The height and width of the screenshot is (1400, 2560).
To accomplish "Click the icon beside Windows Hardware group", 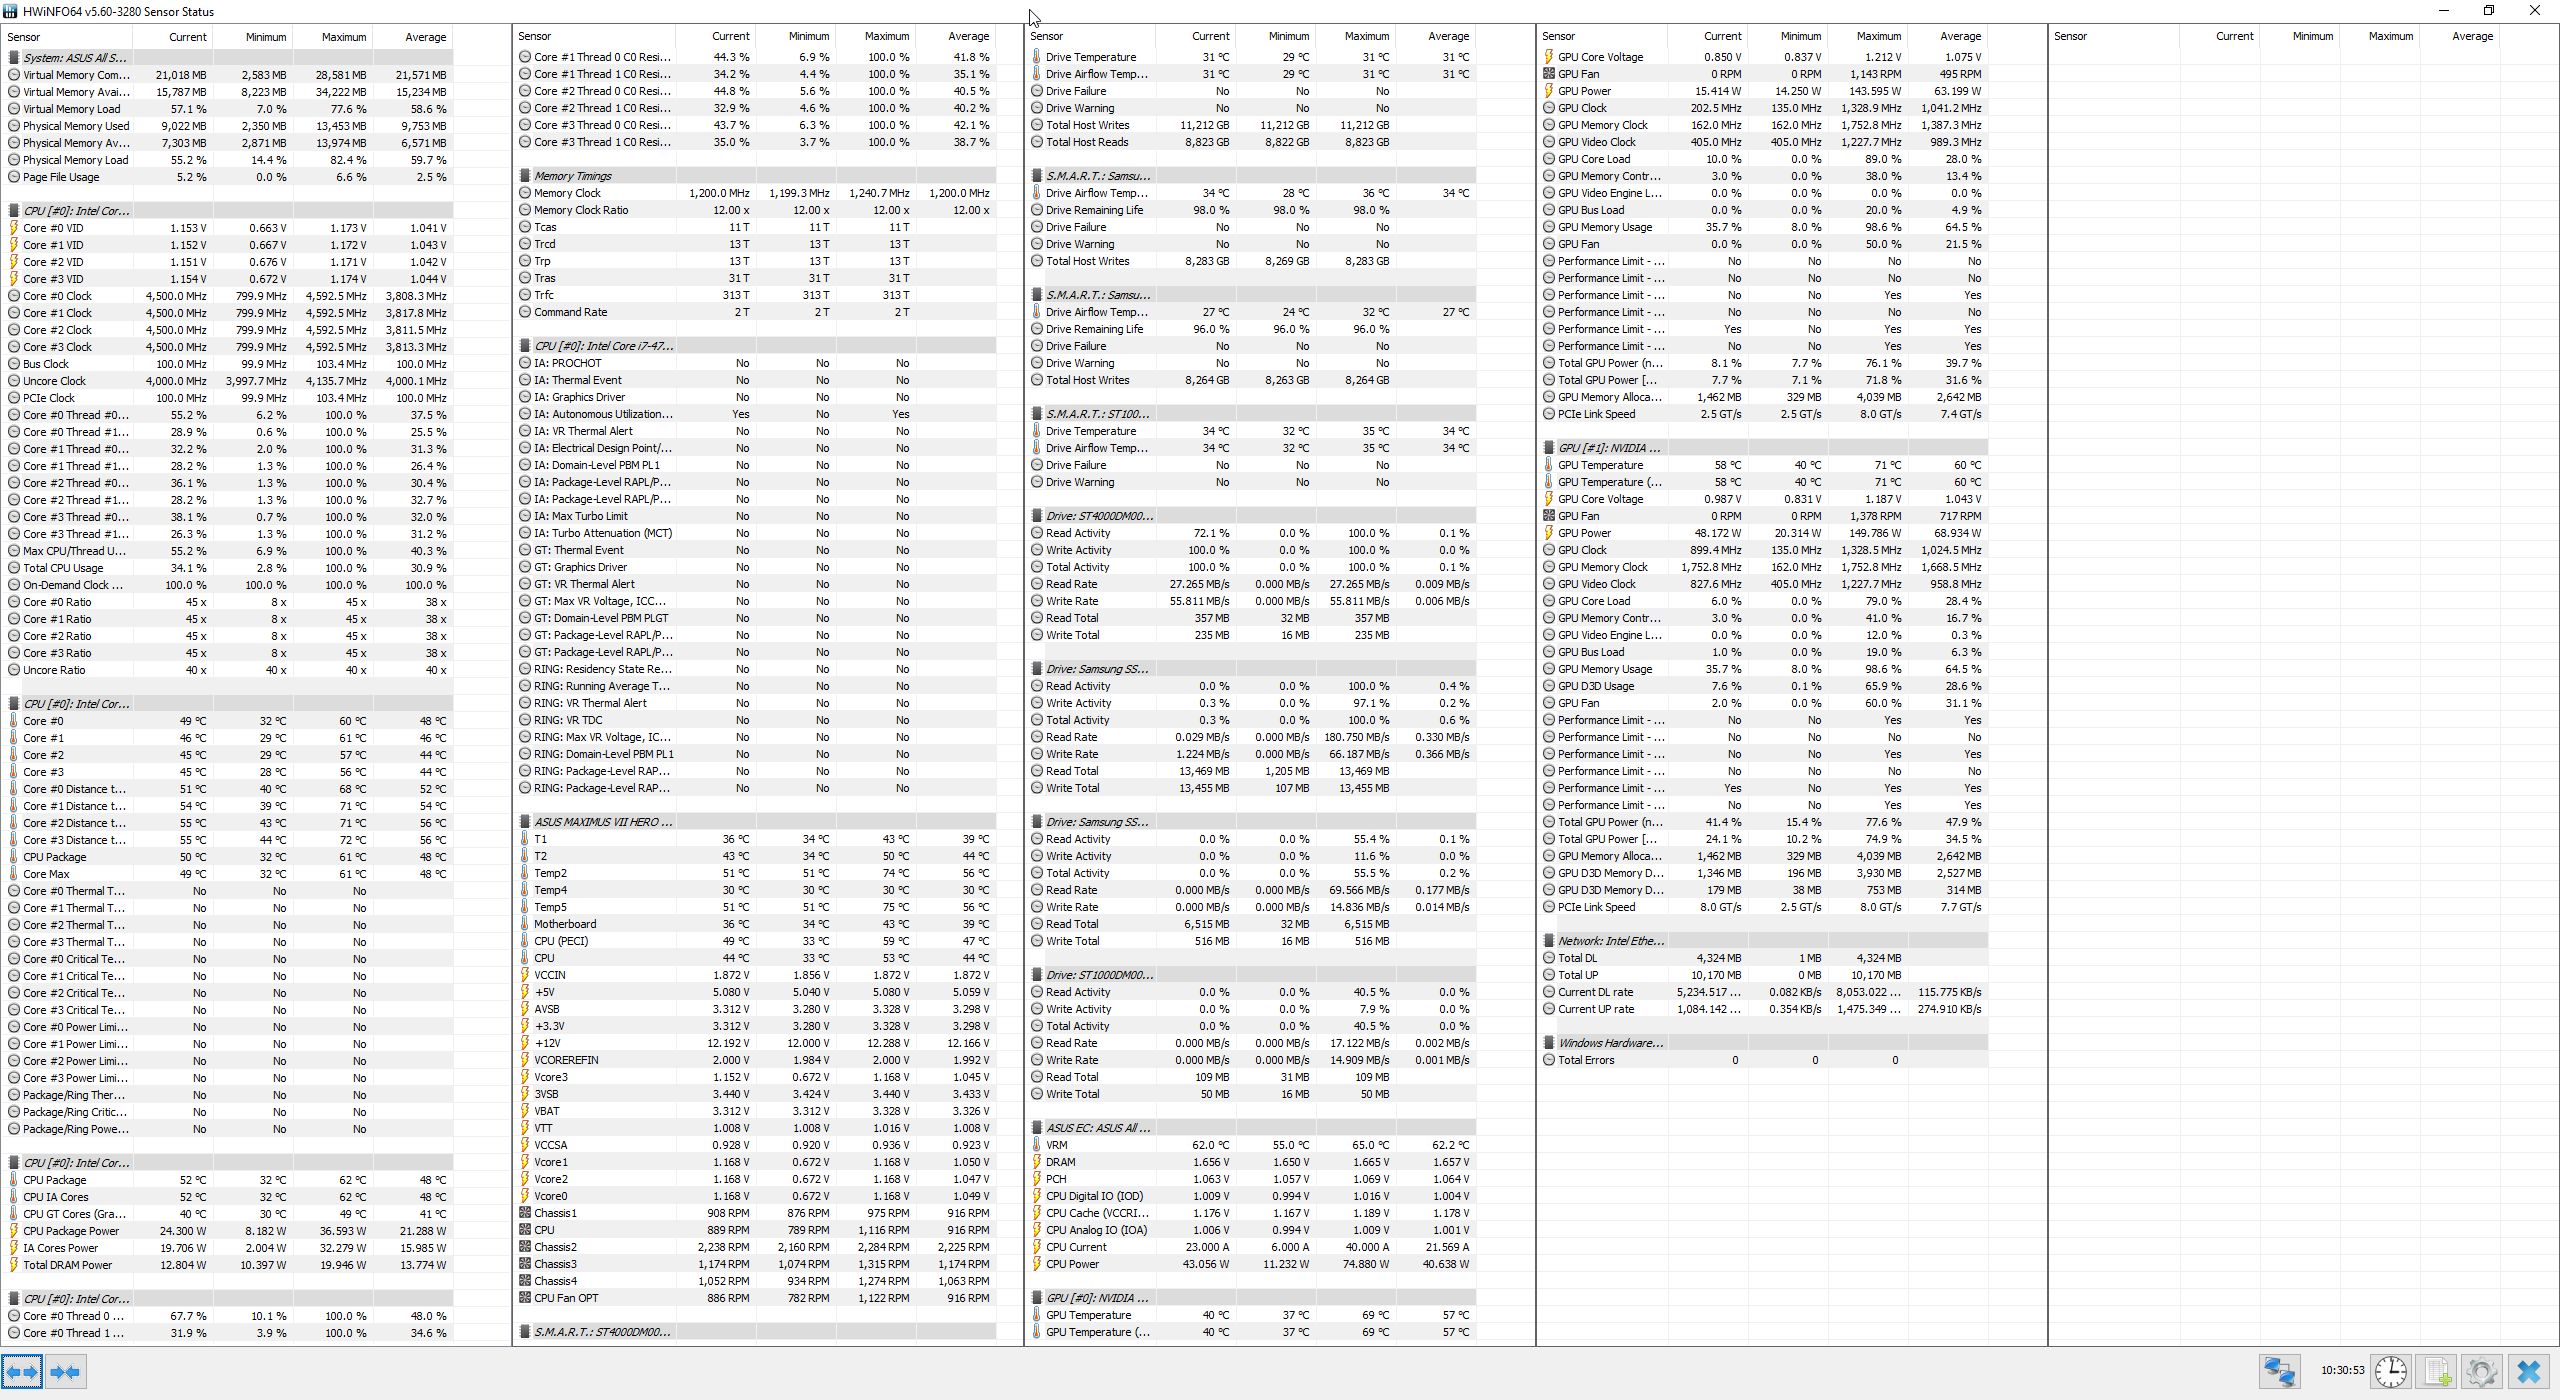I will click(x=1549, y=1043).
